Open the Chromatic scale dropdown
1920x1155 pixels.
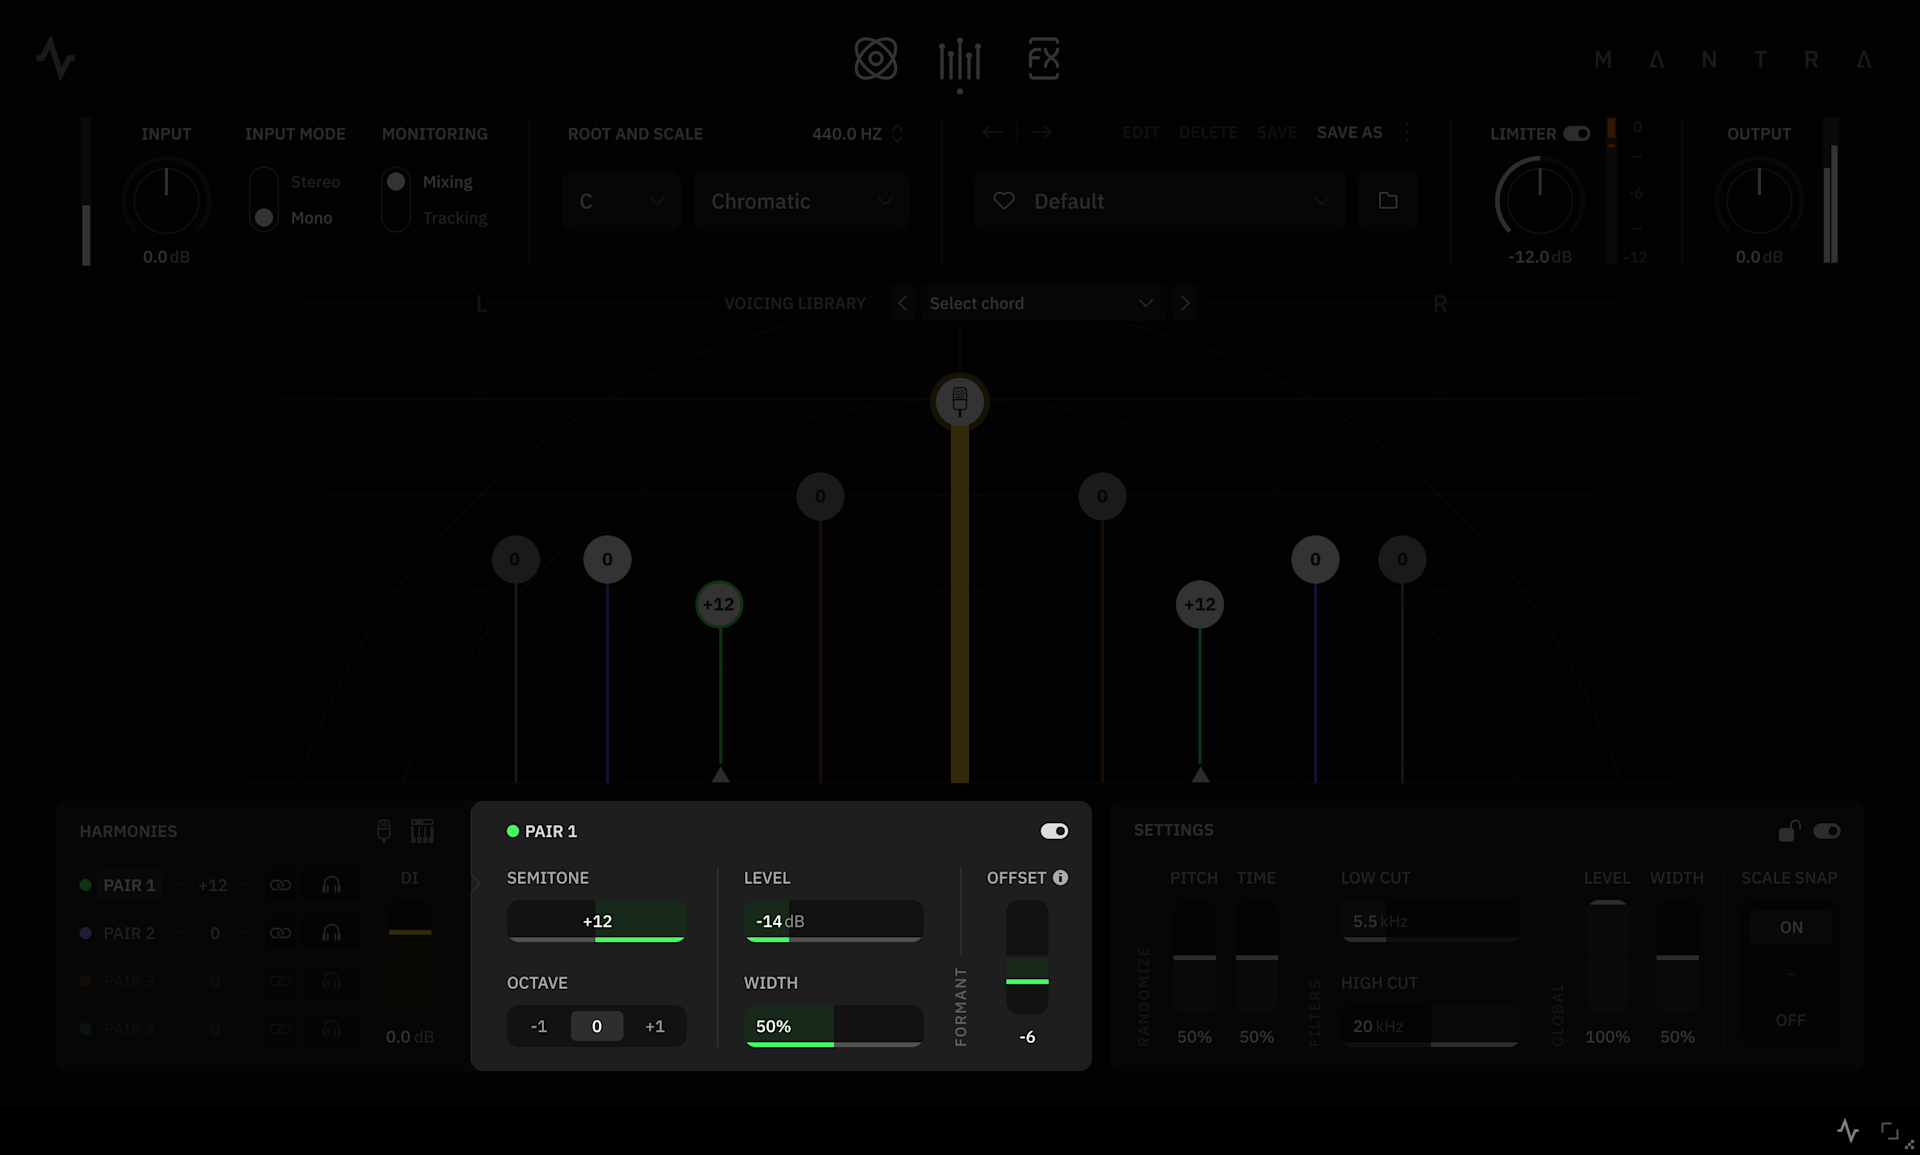[801, 201]
